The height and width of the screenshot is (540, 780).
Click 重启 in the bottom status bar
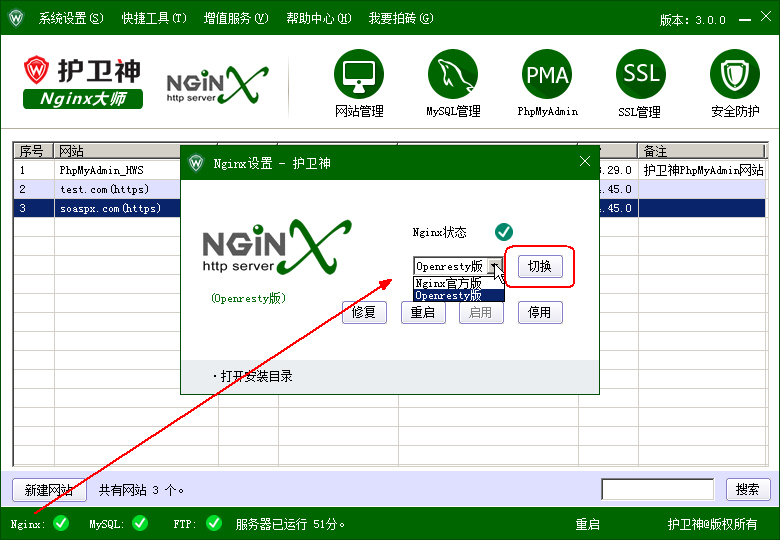click(x=587, y=524)
